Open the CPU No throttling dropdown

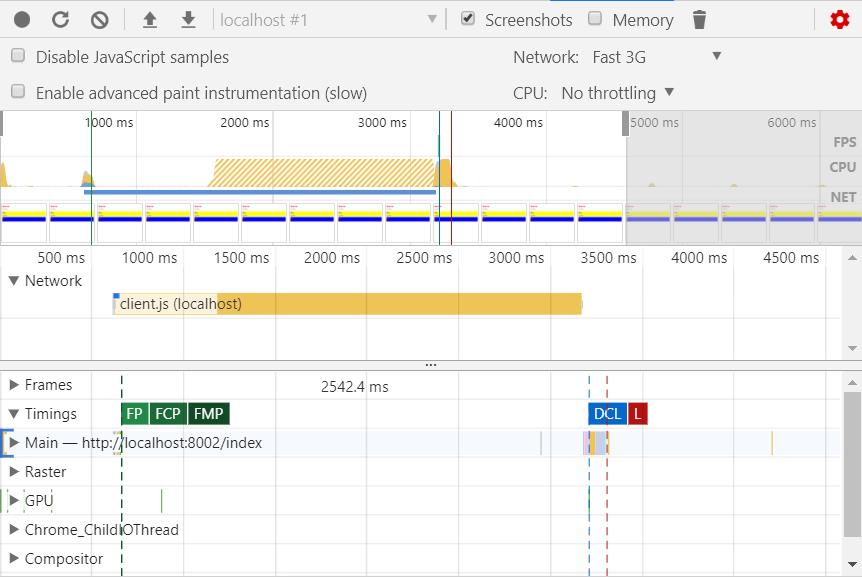[x=617, y=93]
